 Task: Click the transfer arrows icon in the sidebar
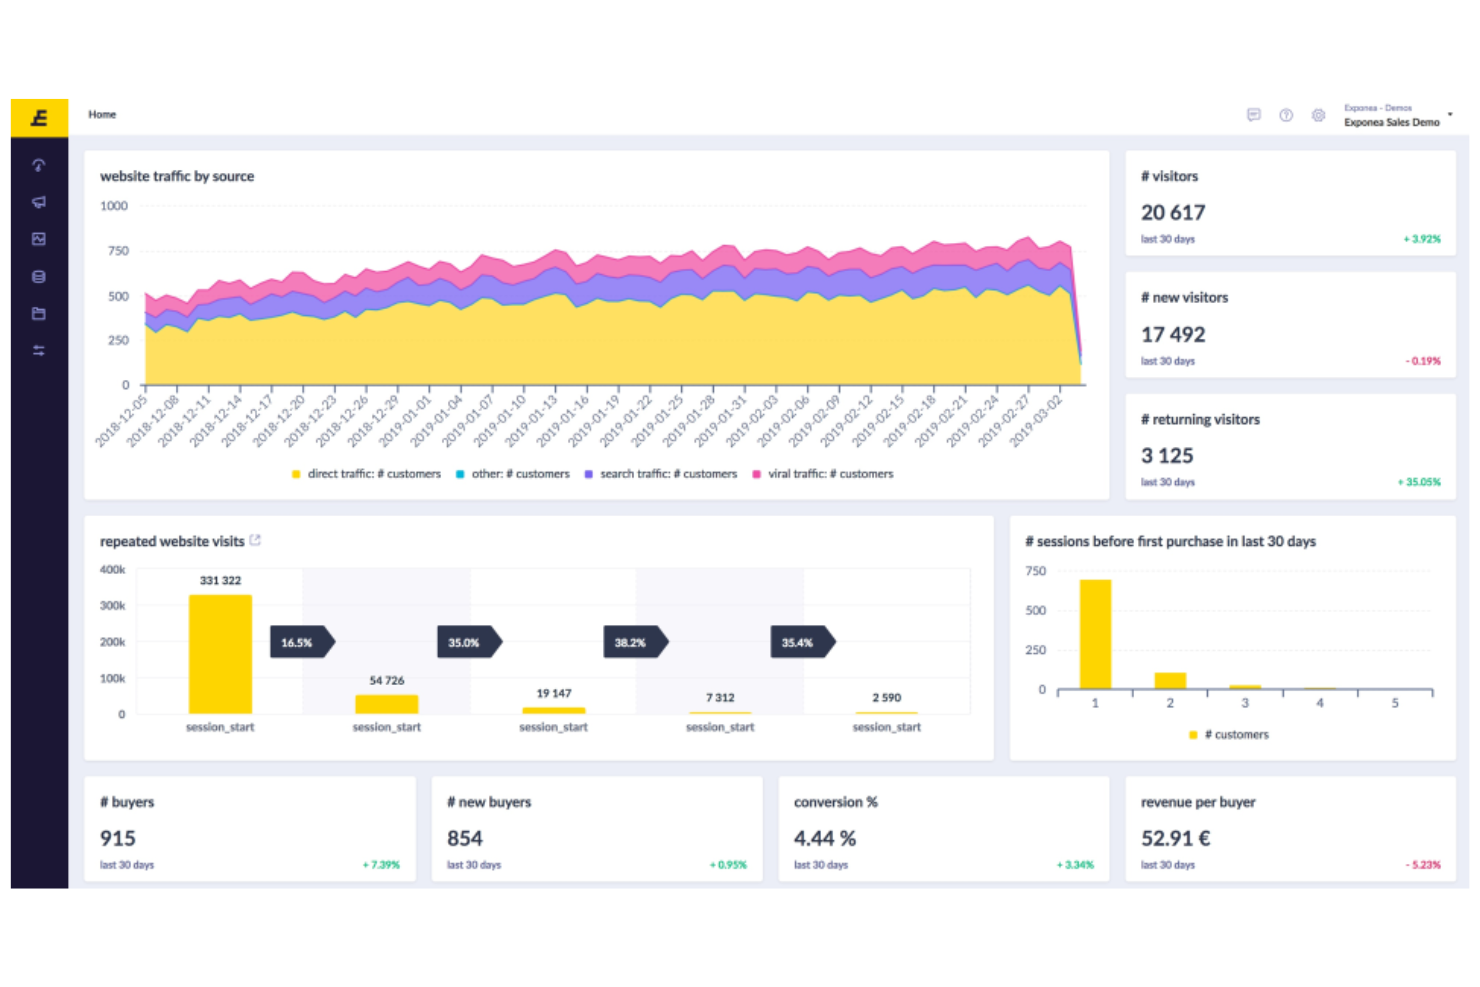39,350
